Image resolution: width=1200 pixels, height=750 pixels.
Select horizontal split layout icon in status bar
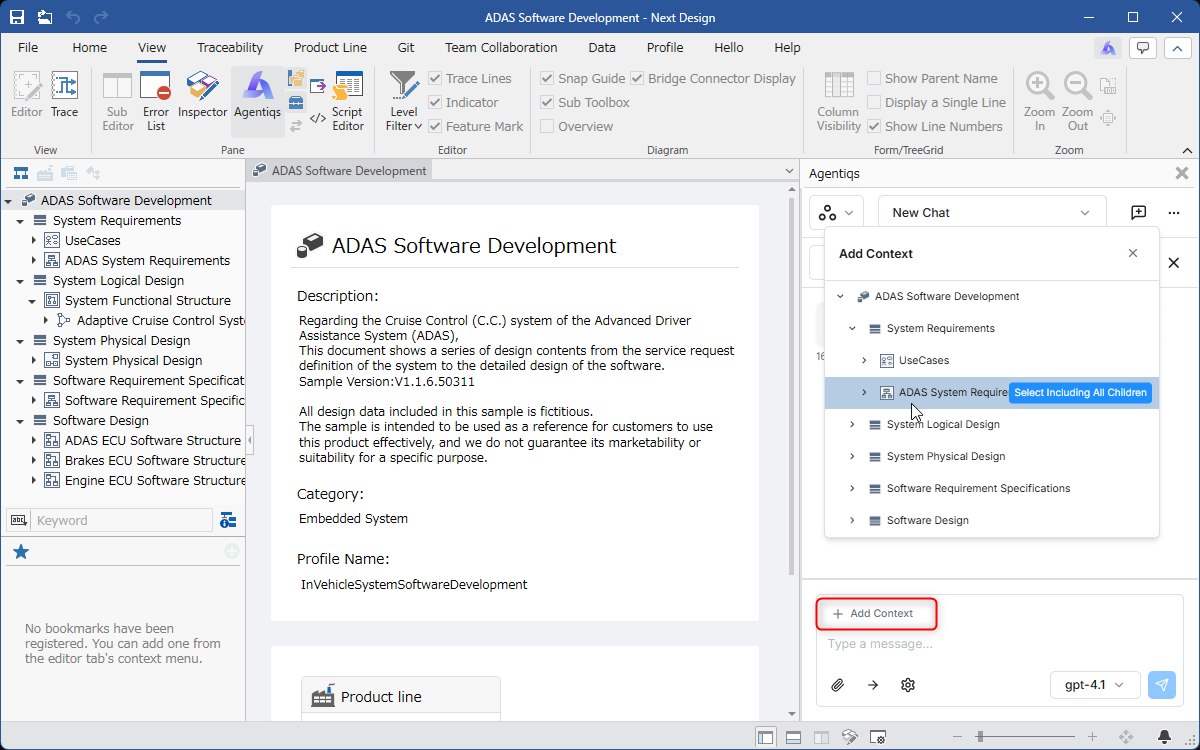coord(793,737)
